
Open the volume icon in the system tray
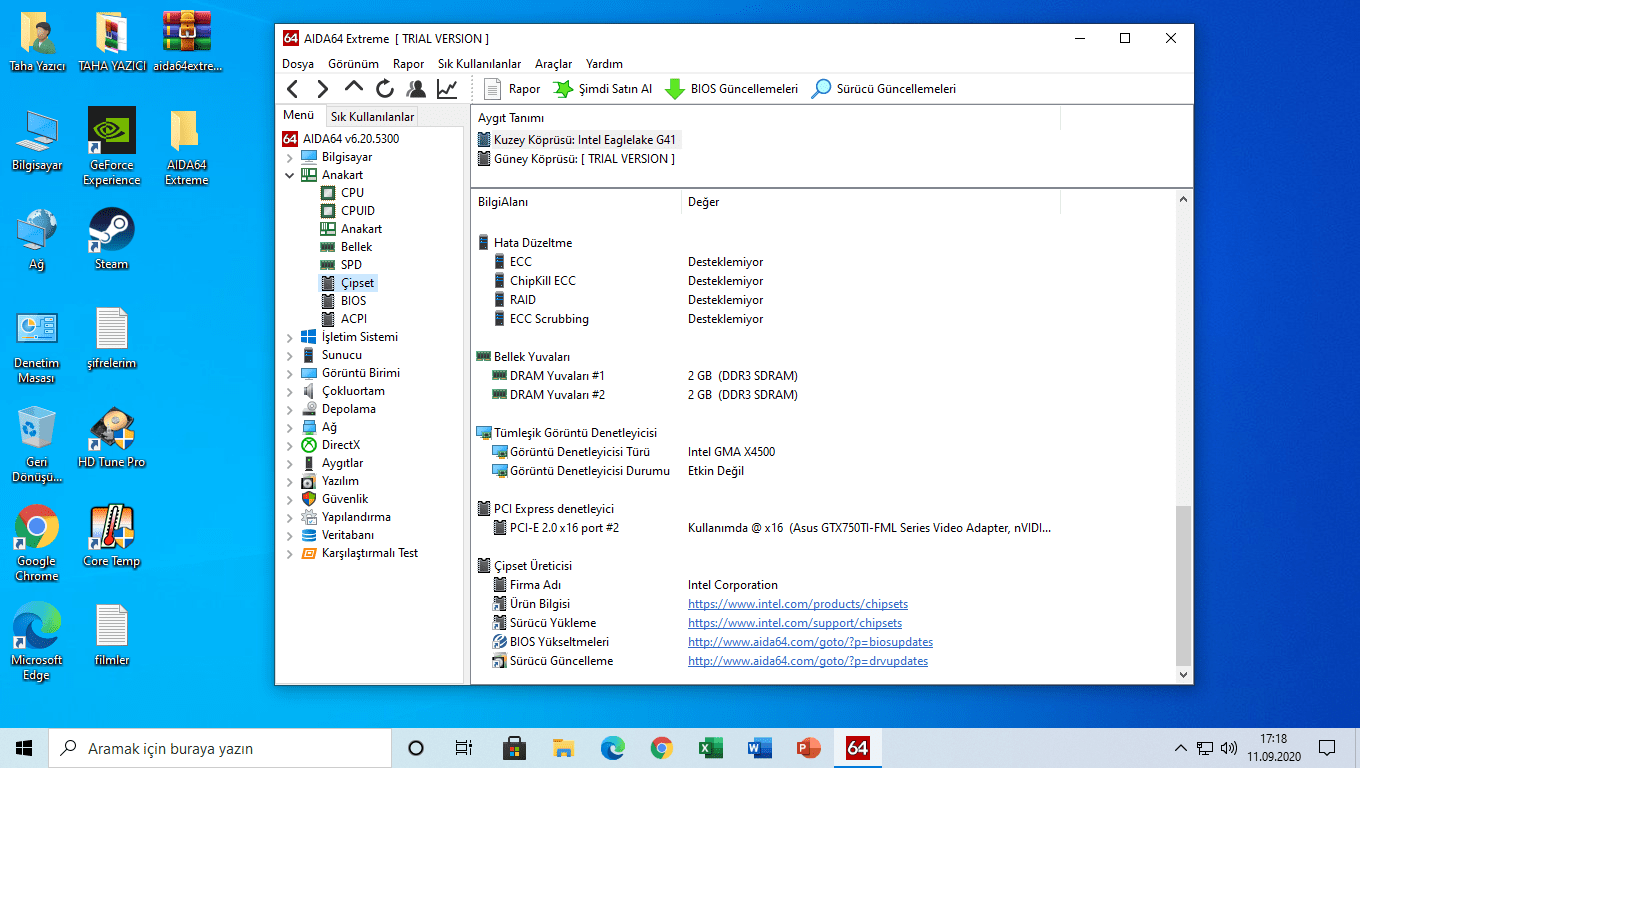pos(1229,748)
